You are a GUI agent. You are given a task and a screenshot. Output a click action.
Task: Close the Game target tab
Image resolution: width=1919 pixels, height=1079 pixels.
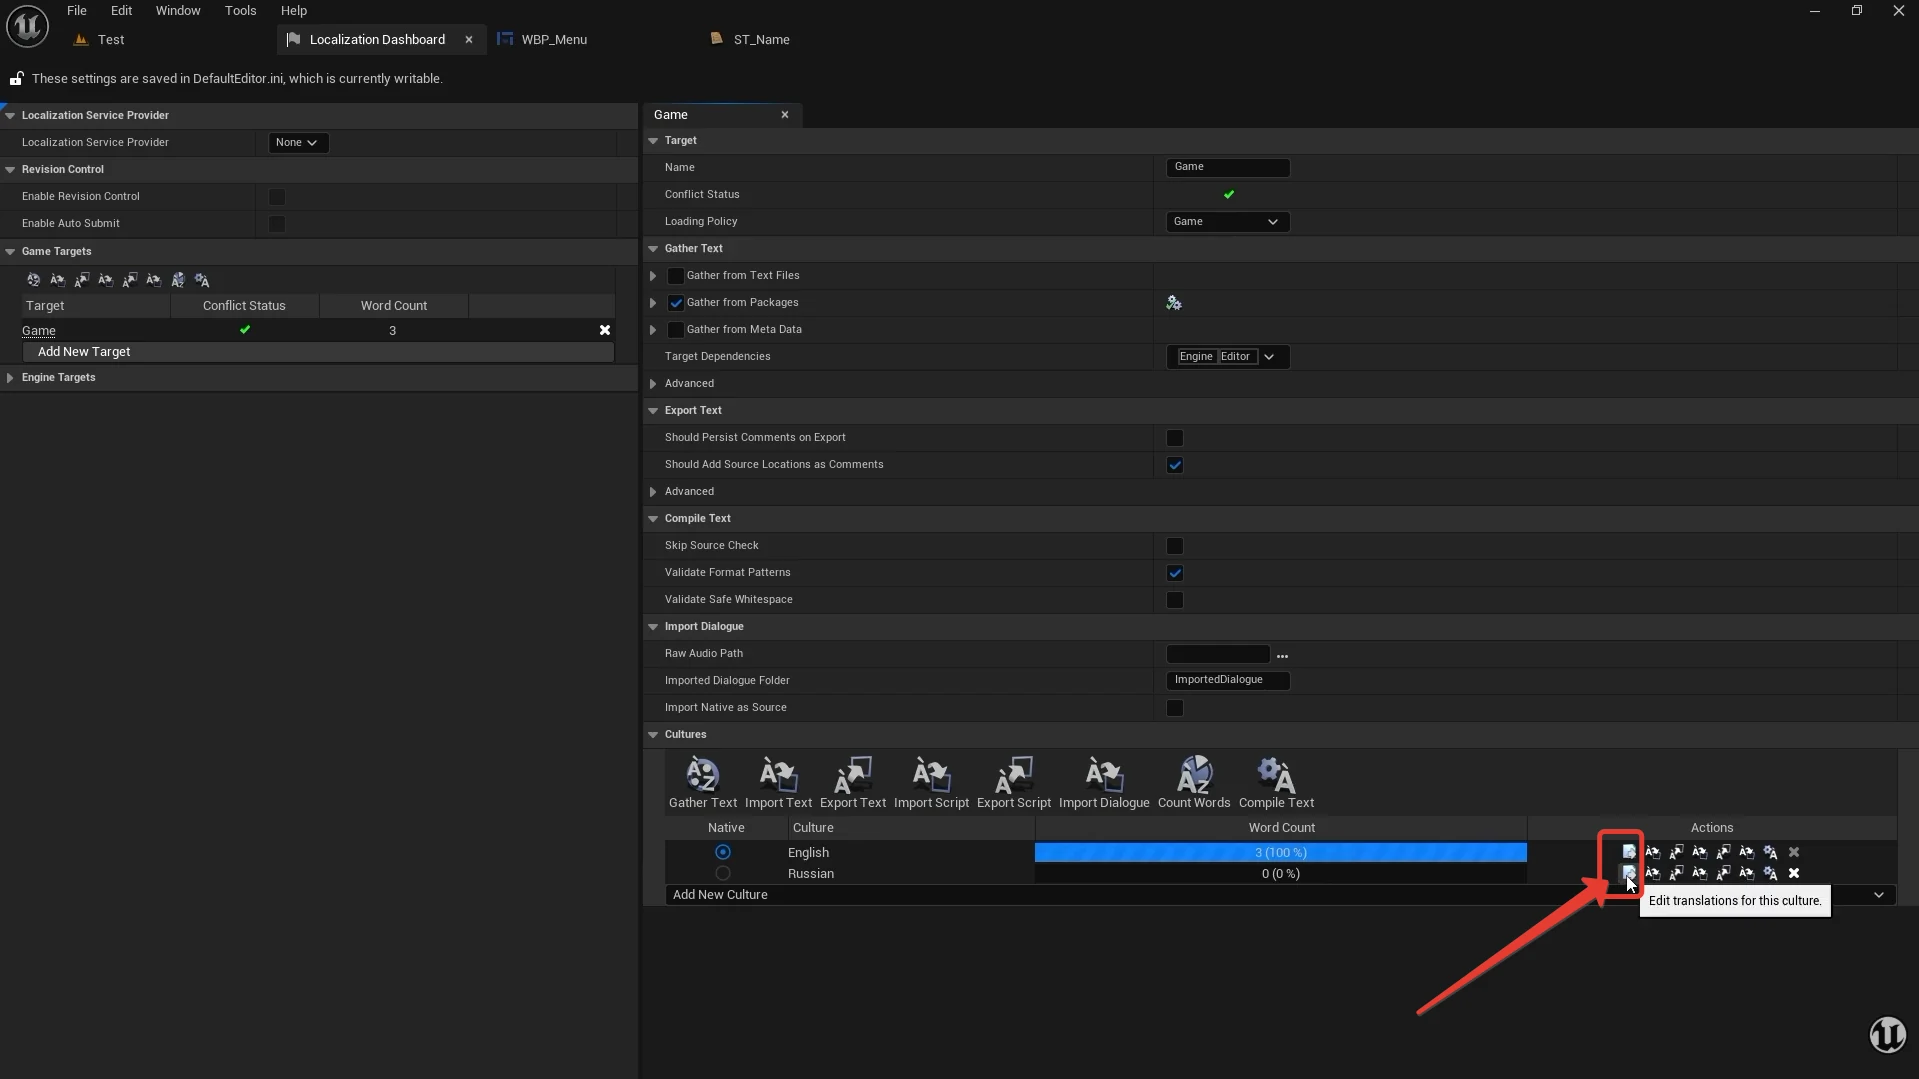pyautogui.click(x=785, y=115)
